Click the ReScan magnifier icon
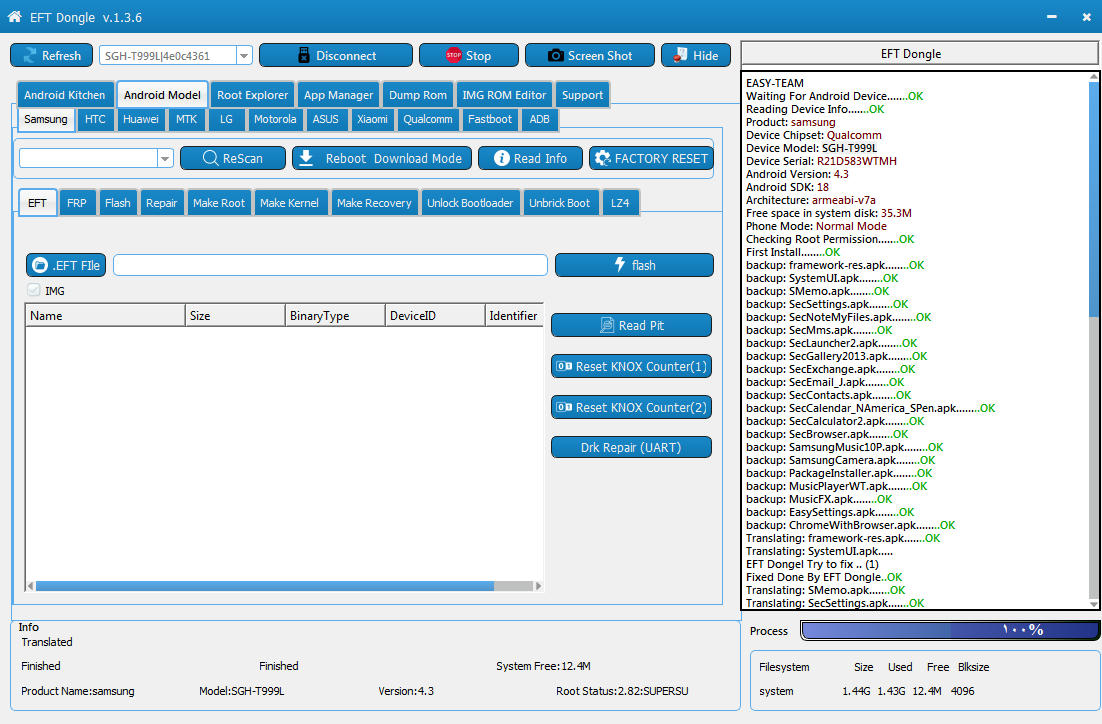The image size is (1102, 724). [x=210, y=158]
